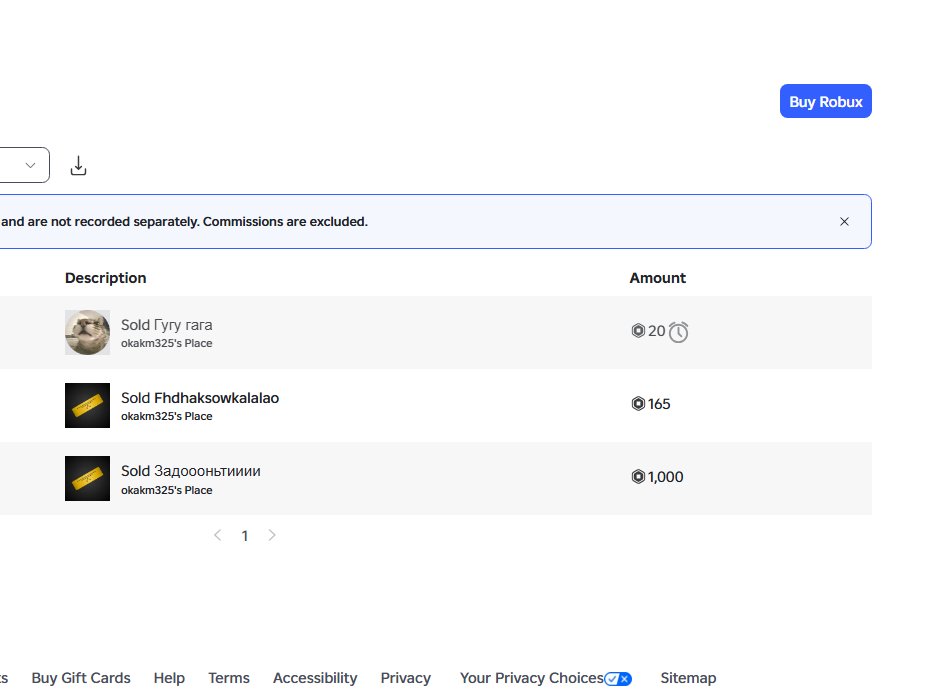Click the Fhdhaksowkalalao item thumbnail
The height and width of the screenshot is (687, 934).
87,405
